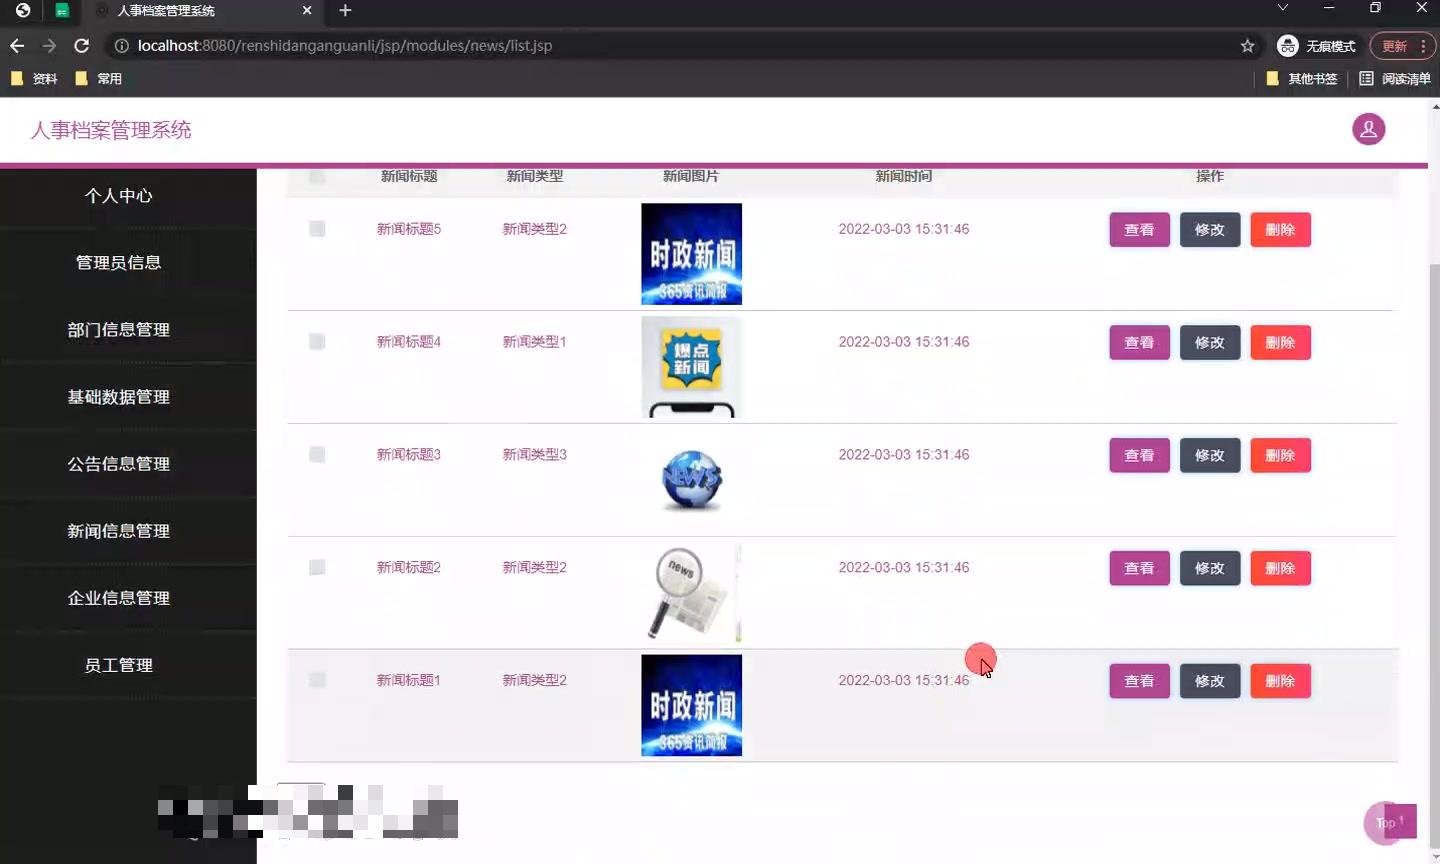Open the Chrome three-dot menu
Screen dimensions: 1440x864
click(x=1424, y=45)
